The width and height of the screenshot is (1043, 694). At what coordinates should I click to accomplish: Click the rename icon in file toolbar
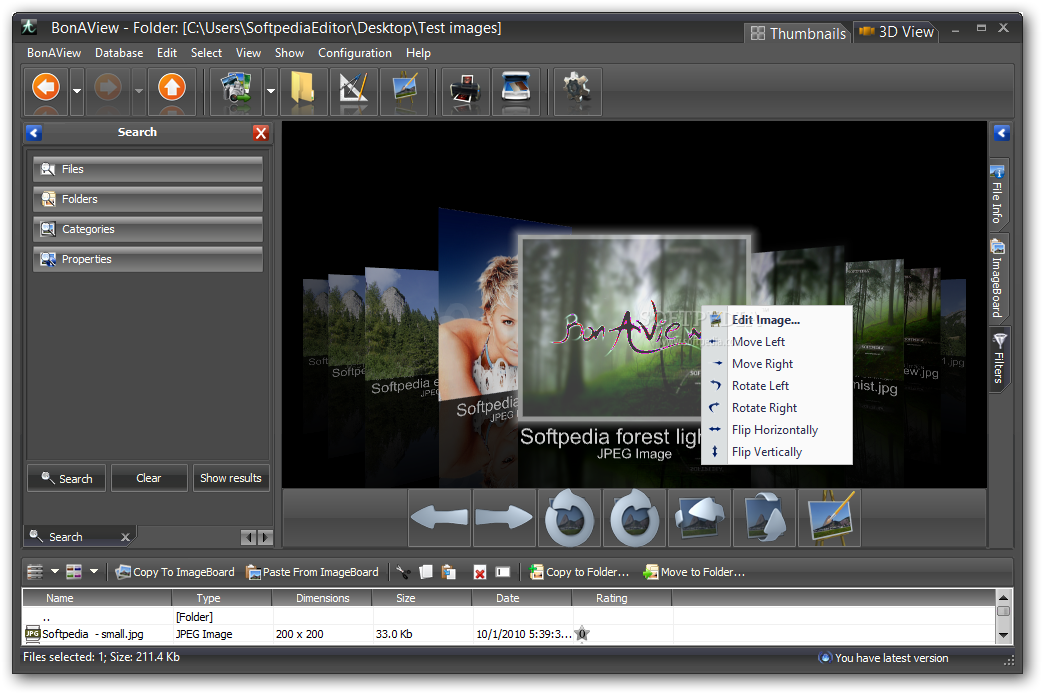(x=503, y=572)
